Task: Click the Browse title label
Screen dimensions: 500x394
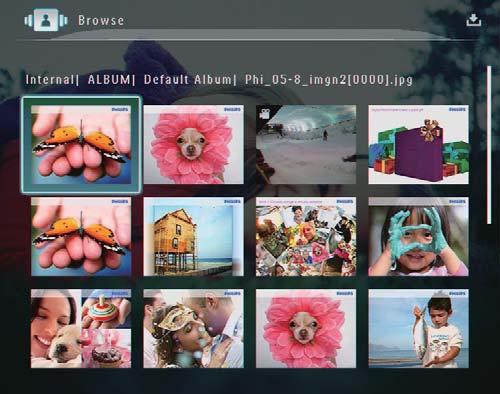Action: coord(101,20)
